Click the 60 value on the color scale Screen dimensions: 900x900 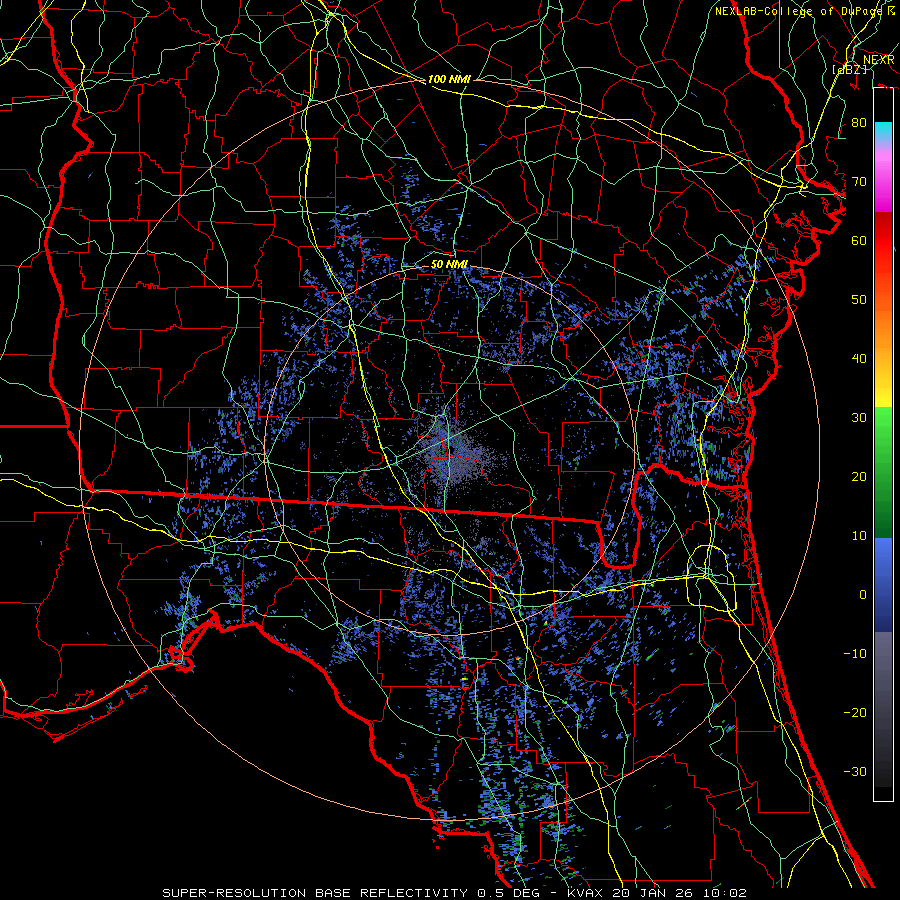click(859, 240)
